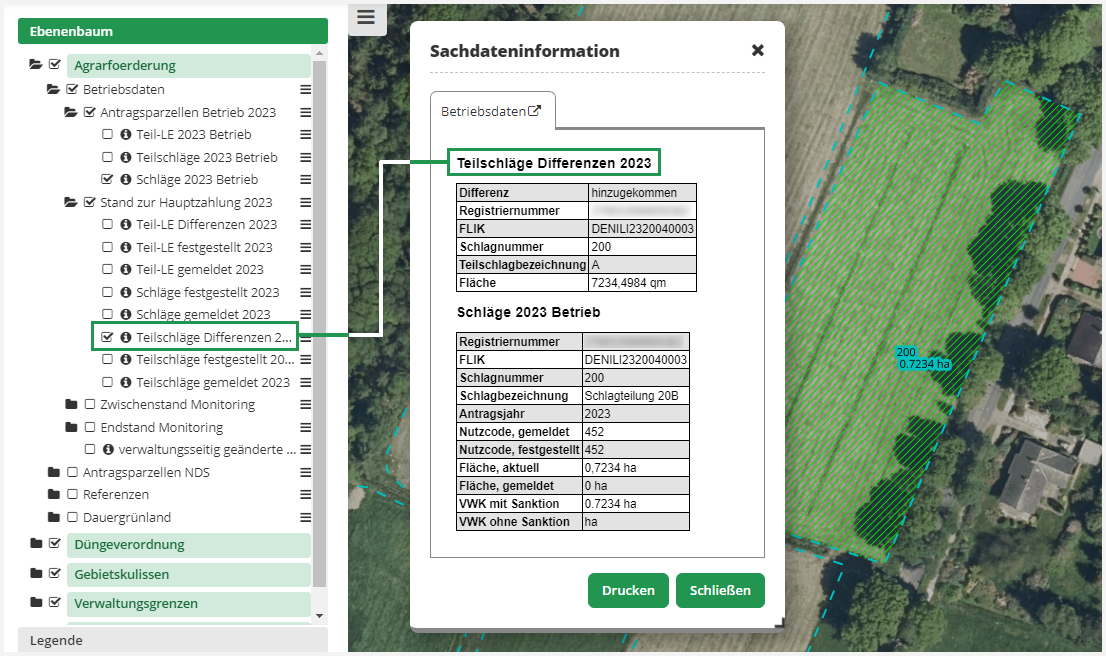Click external link icon on Betriebsdaten tab
The height and width of the screenshot is (656, 1106).
pos(534,111)
